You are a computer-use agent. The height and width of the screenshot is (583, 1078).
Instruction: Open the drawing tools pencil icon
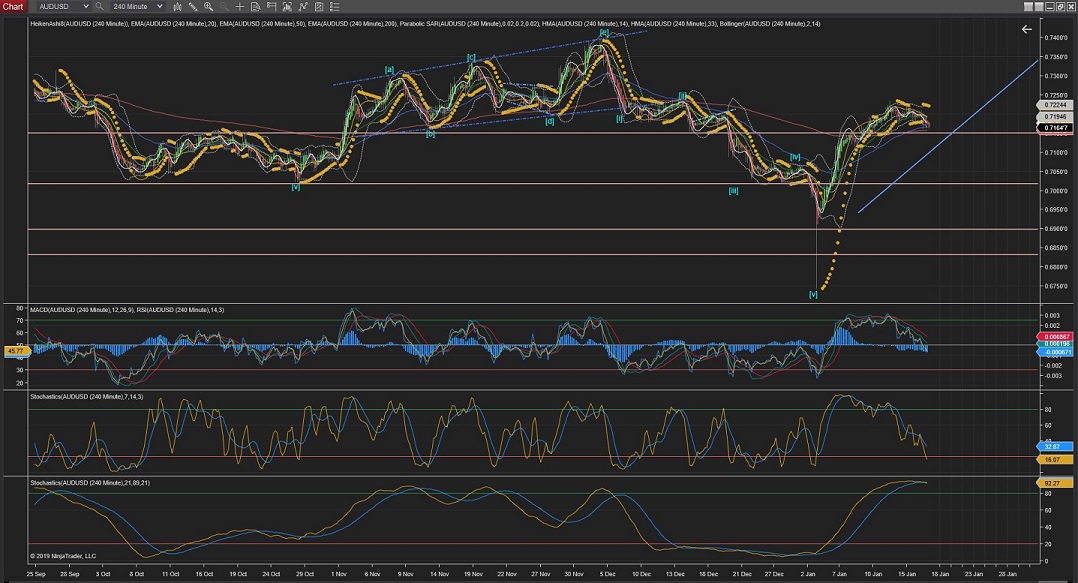[193, 6]
